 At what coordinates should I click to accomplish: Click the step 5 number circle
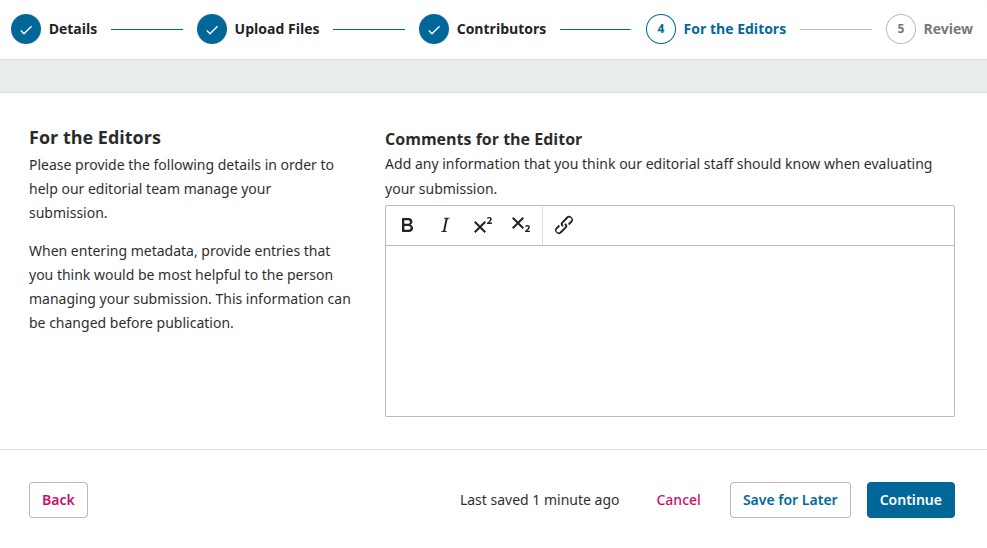click(901, 29)
